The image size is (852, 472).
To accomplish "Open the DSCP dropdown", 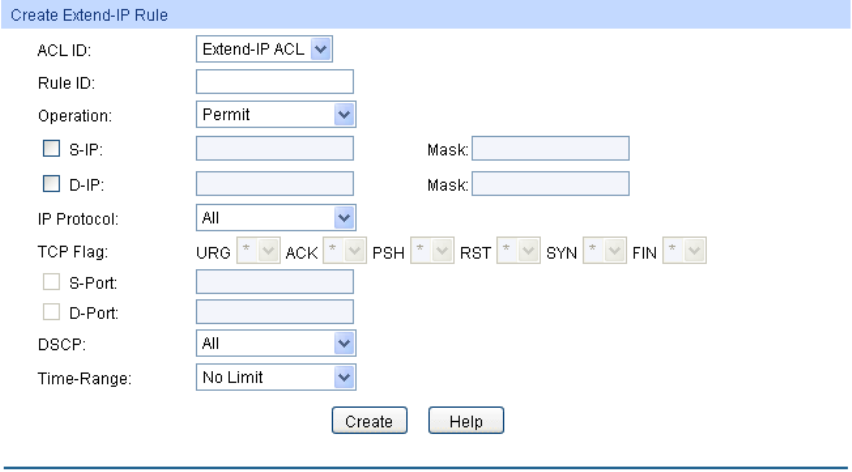I will 276,343.
